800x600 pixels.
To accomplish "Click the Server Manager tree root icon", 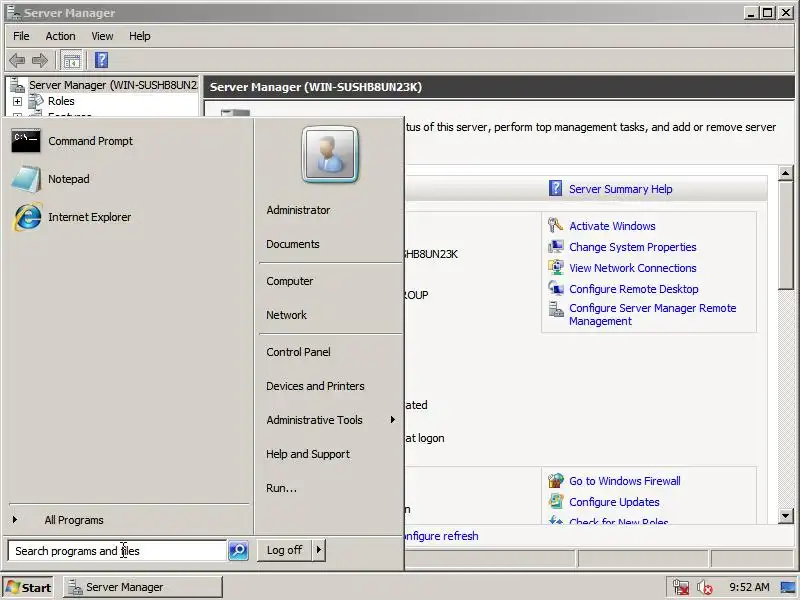I will click(x=17, y=85).
